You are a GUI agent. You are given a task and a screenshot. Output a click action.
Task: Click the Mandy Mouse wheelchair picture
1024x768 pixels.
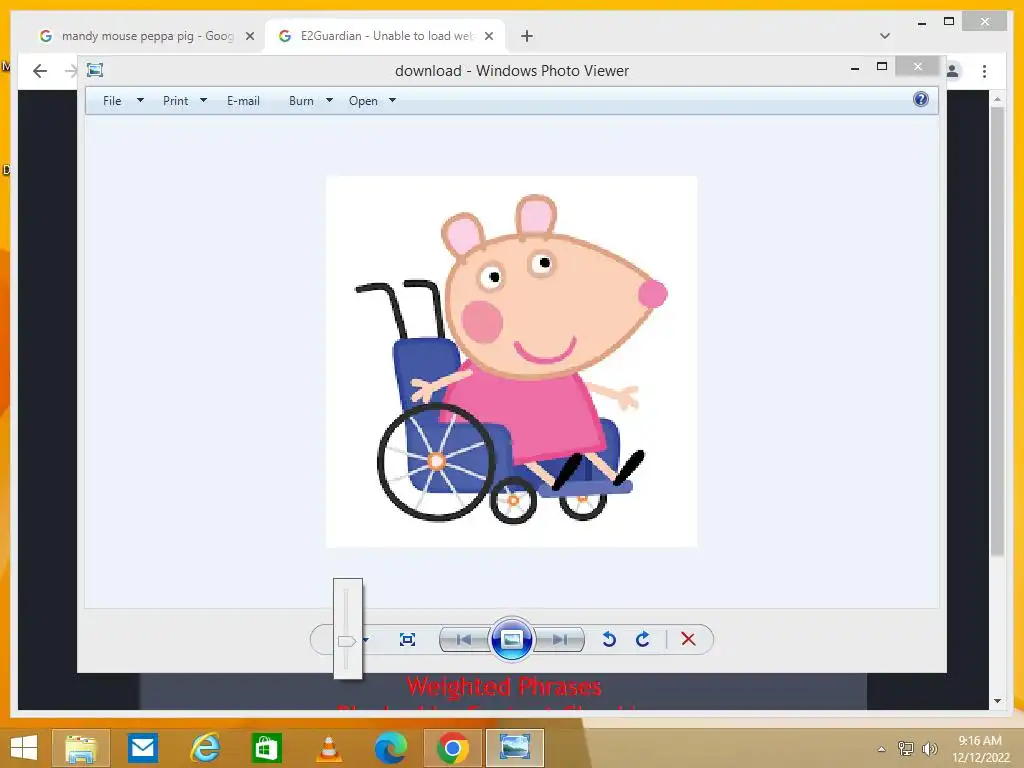tap(511, 361)
